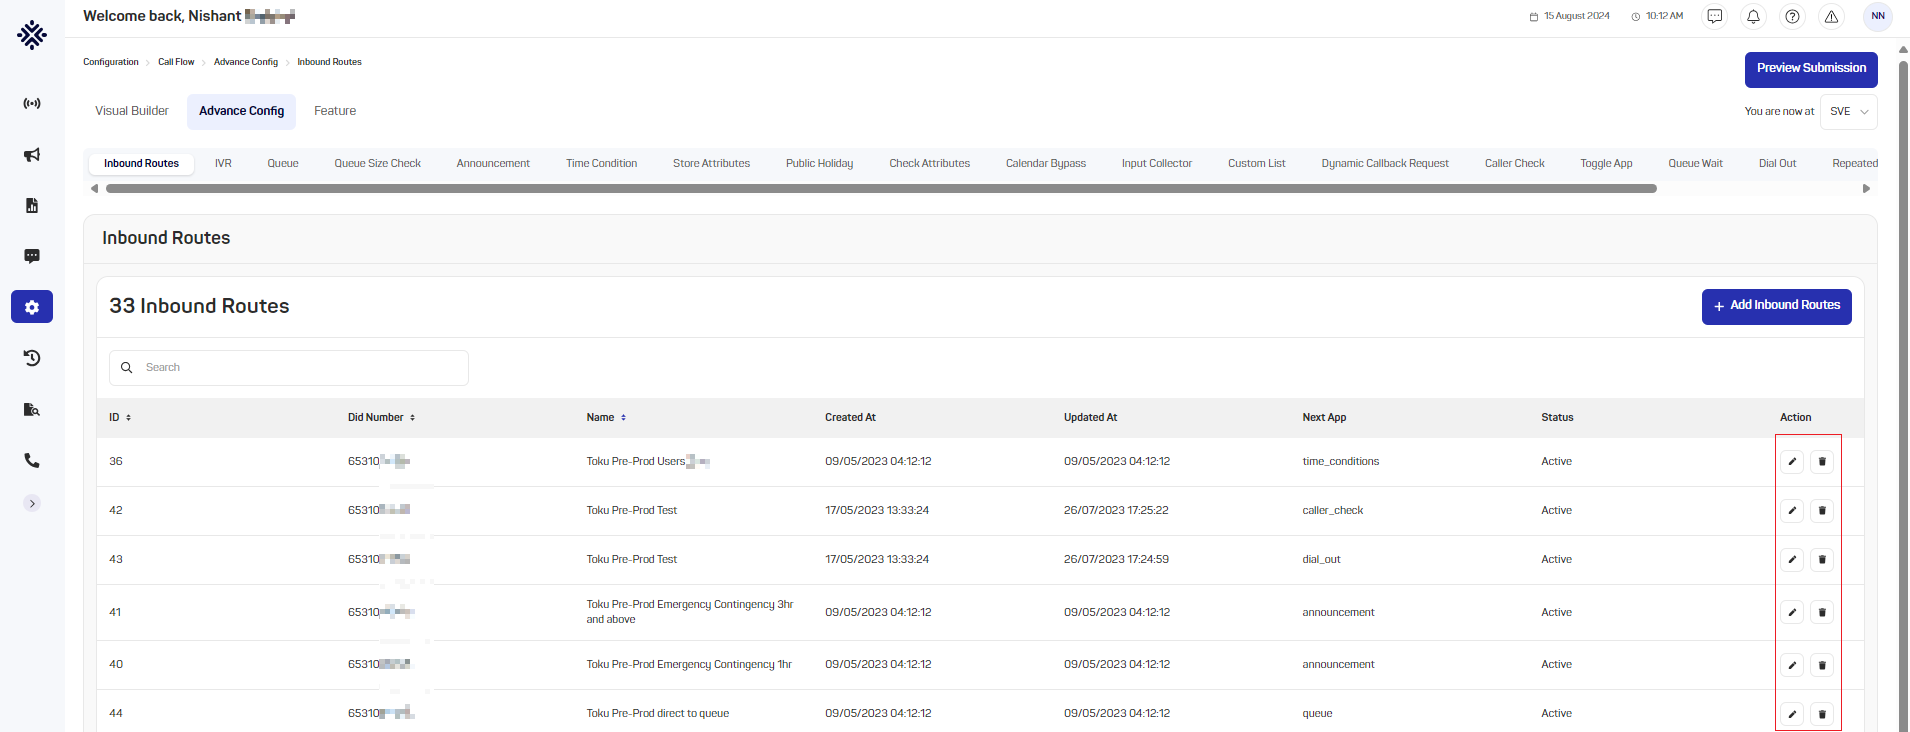
Task: Select the Time Condition sub-tab
Action: 601,163
